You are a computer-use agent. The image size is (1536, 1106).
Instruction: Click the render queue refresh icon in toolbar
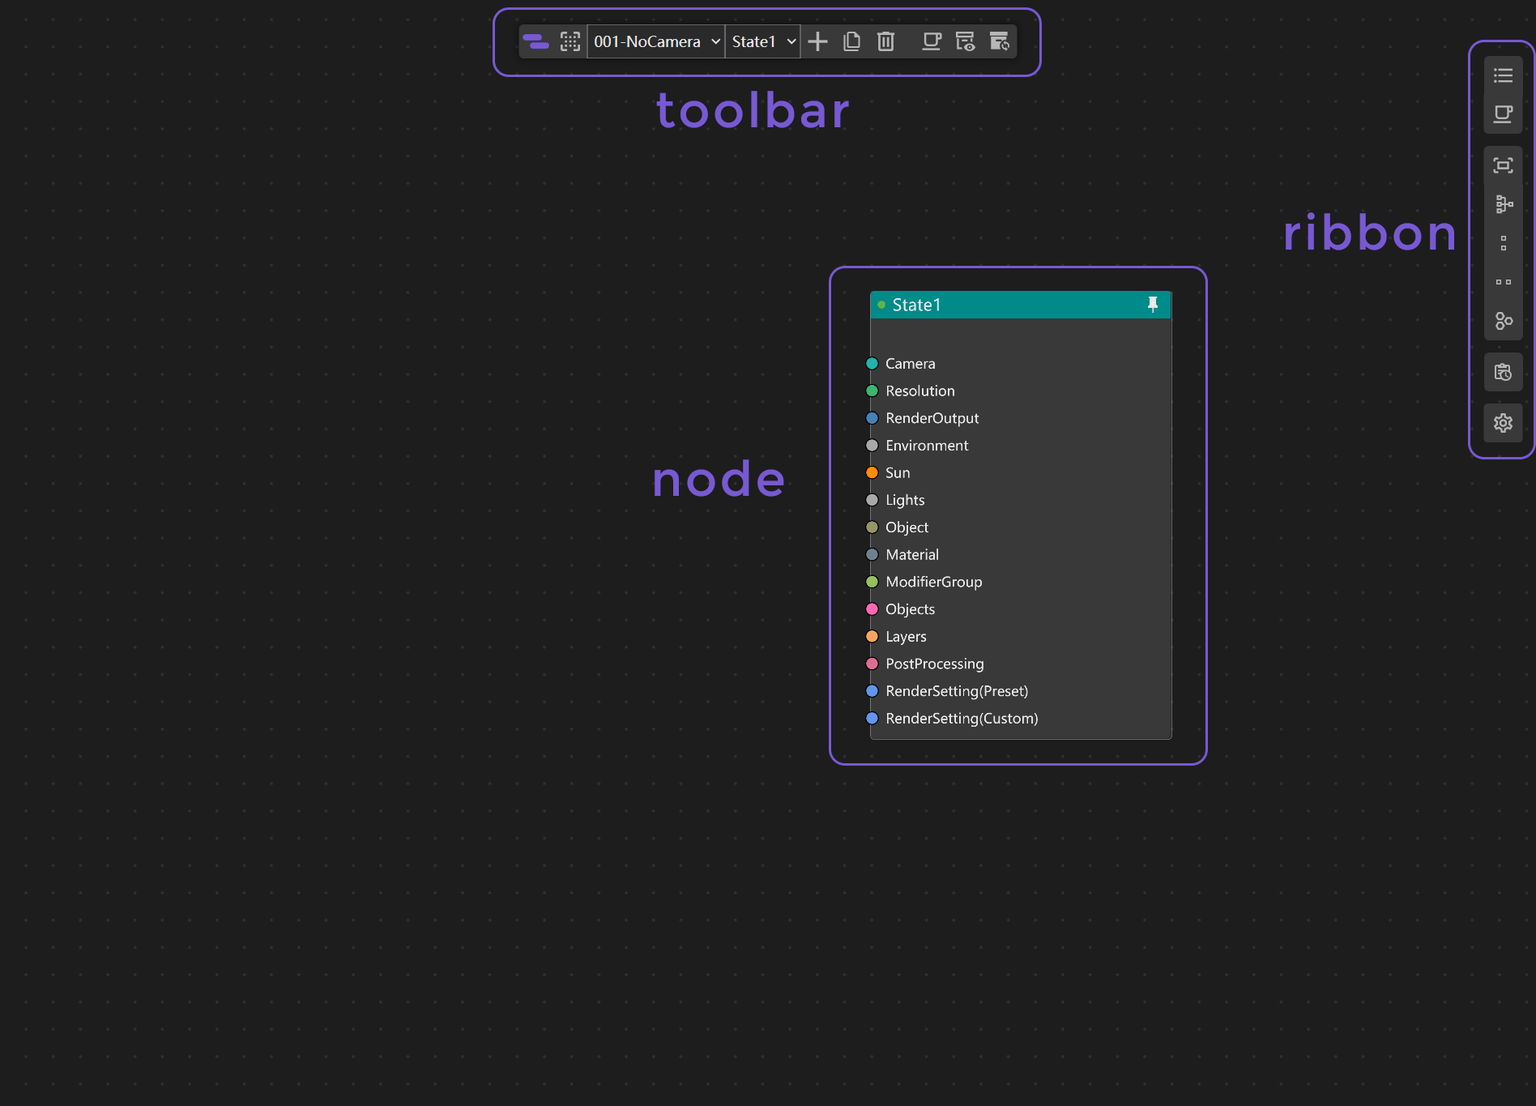coord(999,41)
